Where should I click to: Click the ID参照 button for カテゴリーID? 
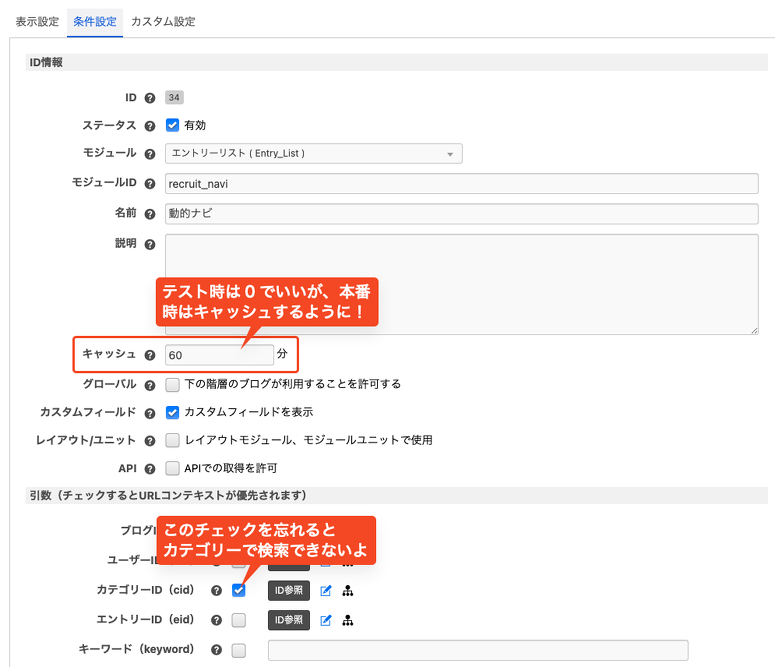click(289, 591)
